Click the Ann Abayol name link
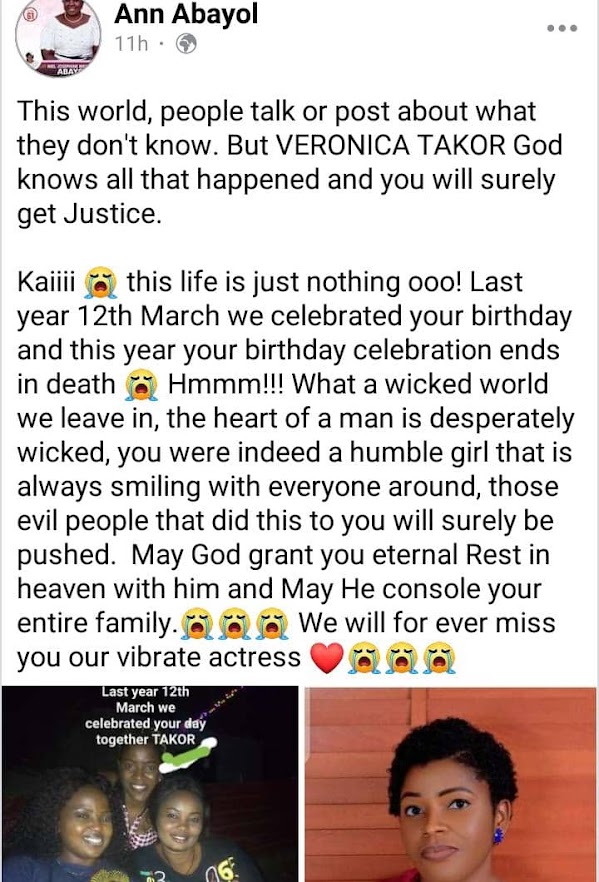The height and width of the screenshot is (882, 599). pos(186,14)
